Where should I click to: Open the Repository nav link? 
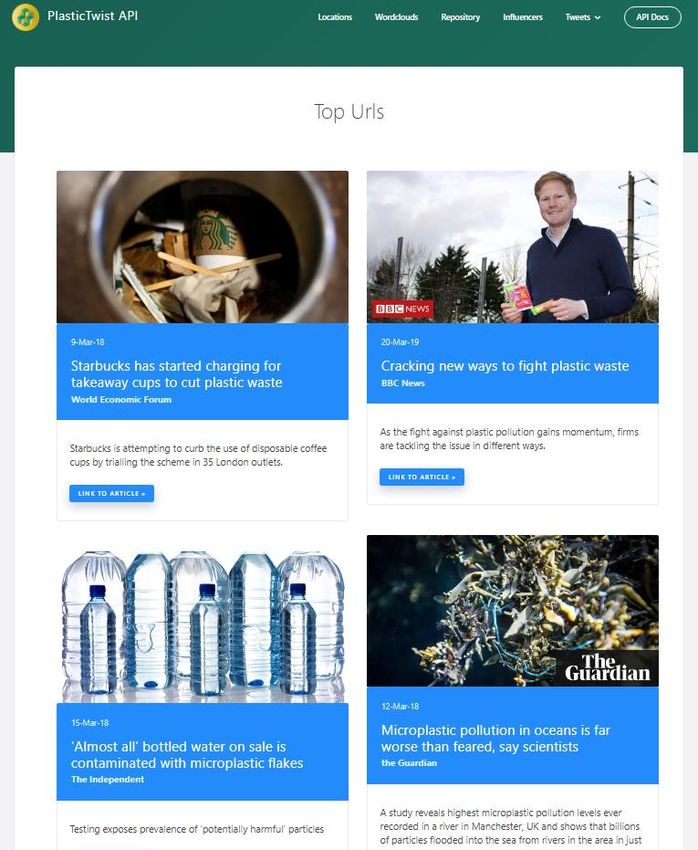pyautogui.click(x=460, y=17)
